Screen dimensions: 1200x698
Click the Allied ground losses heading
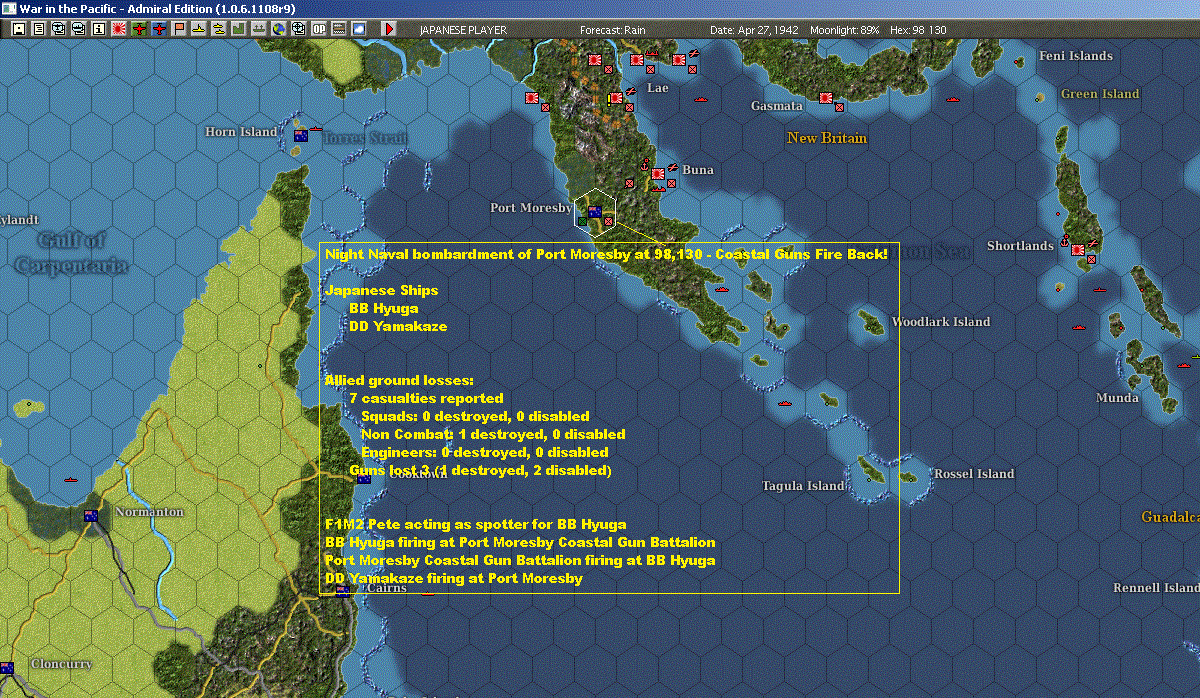(399, 380)
